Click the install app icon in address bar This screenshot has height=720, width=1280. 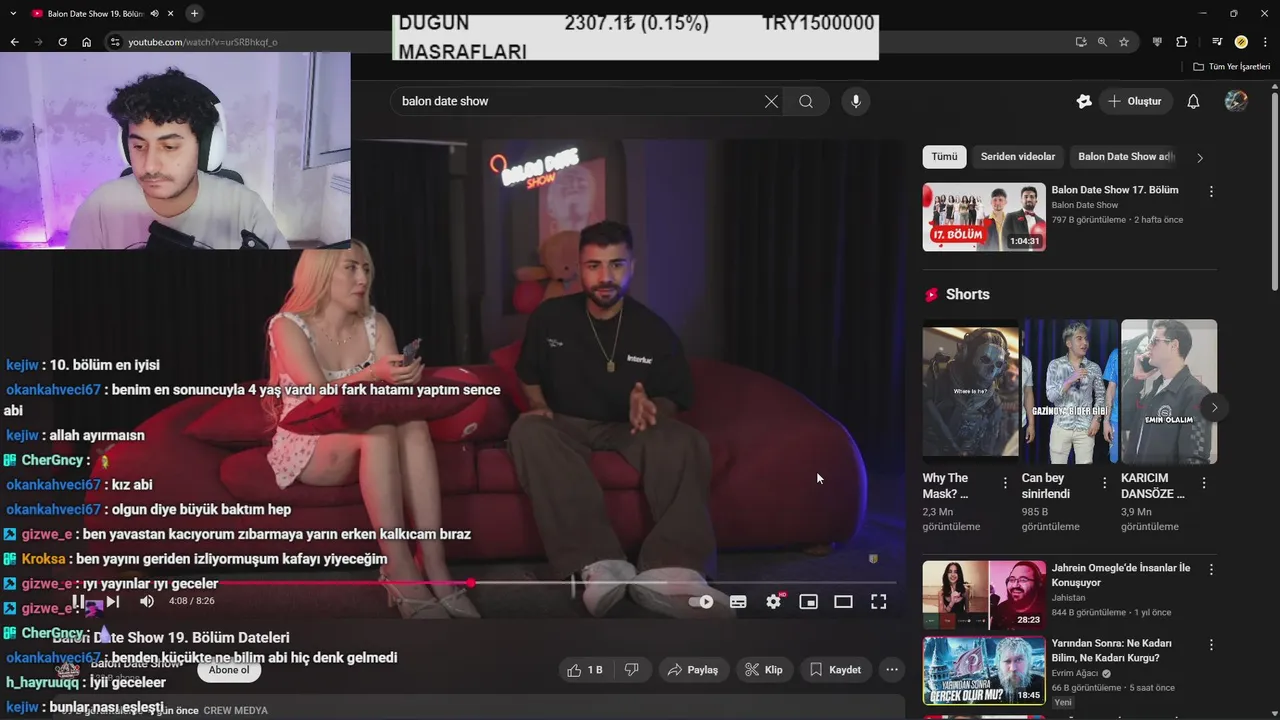1081,42
